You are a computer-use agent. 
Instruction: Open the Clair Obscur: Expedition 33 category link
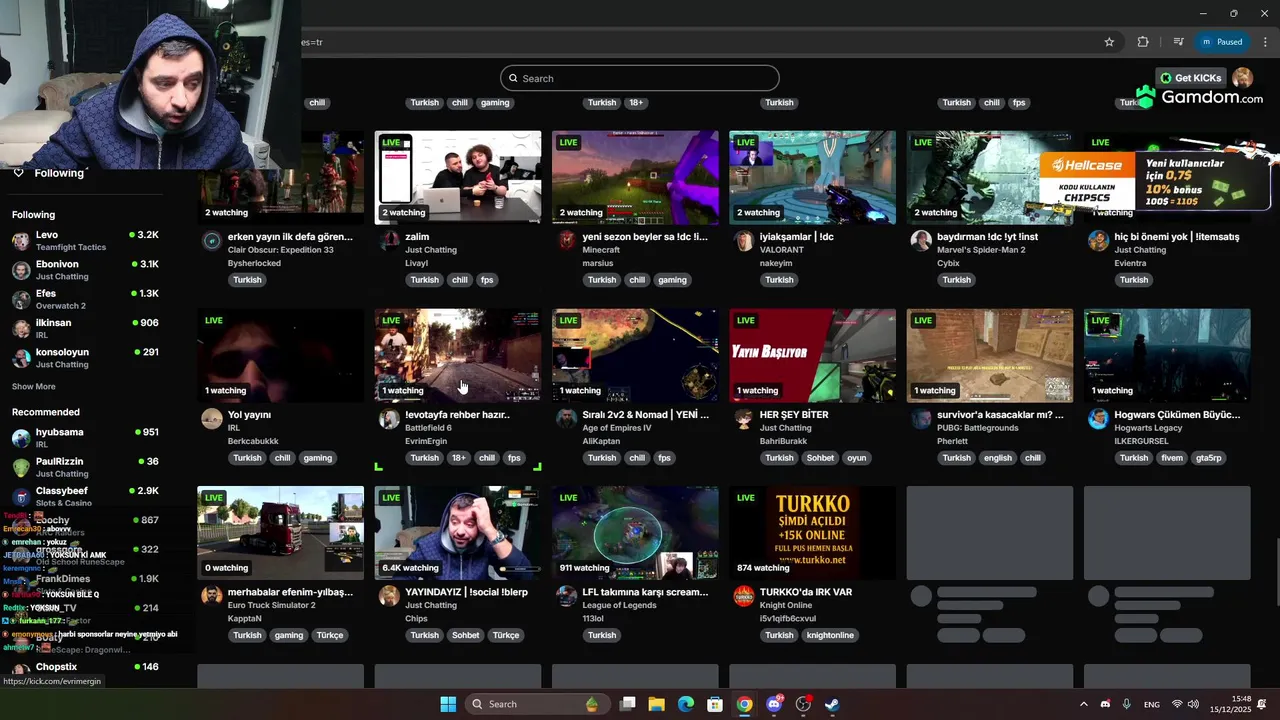point(280,250)
